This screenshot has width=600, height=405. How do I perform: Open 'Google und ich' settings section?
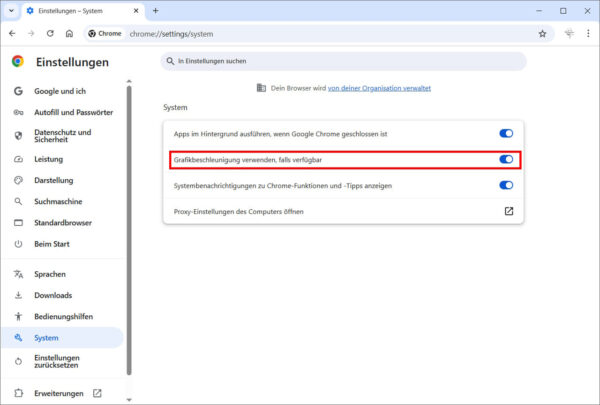tap(63, 91)
